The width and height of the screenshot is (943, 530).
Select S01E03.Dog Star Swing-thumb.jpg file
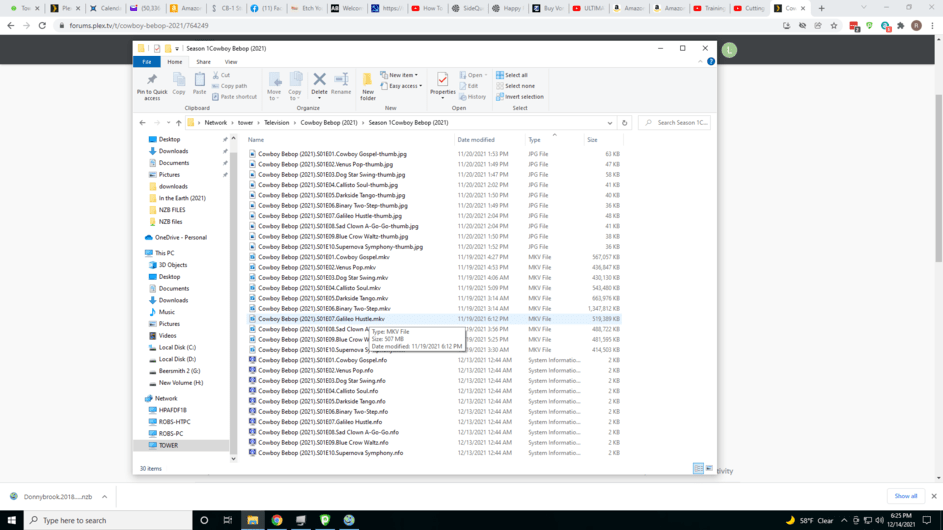click(331, 174)
